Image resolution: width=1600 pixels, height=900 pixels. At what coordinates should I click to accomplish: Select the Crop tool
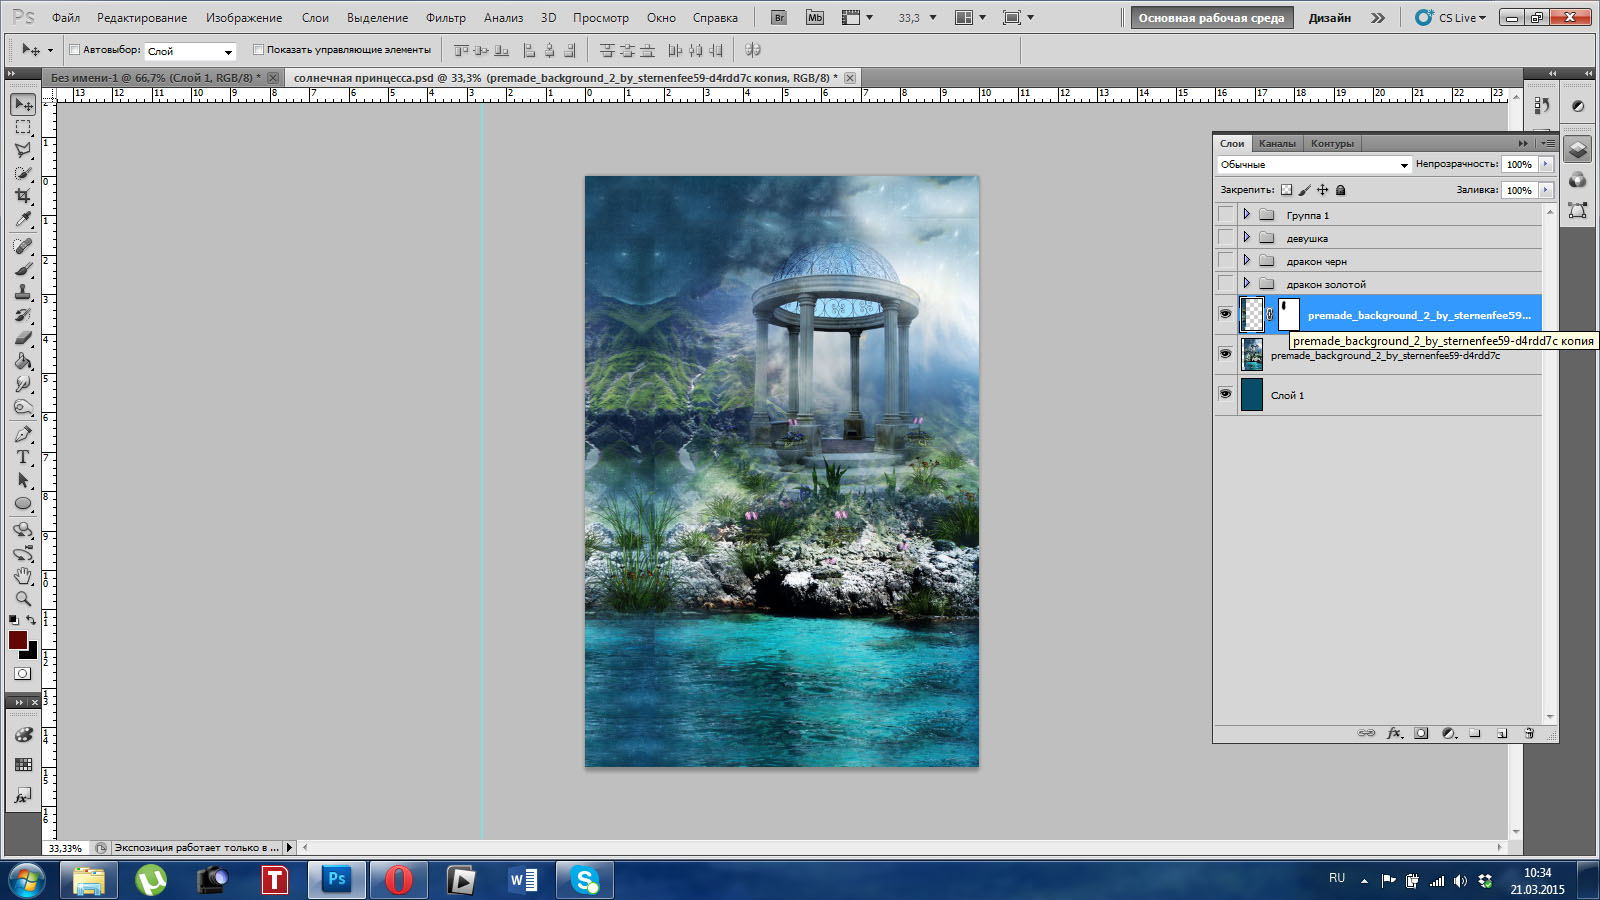(23, 196)
